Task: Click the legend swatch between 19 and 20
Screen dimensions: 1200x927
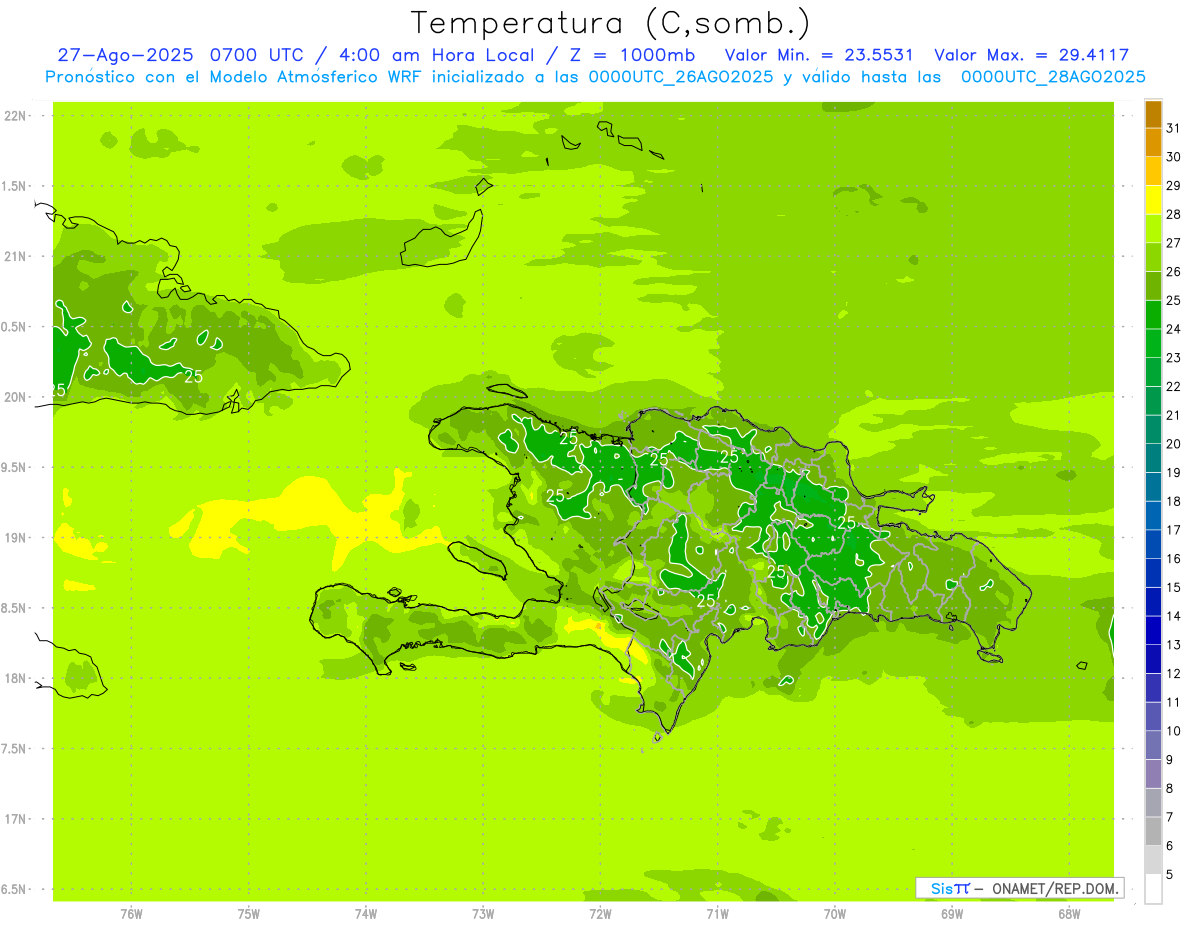Action: (1153, 458)
